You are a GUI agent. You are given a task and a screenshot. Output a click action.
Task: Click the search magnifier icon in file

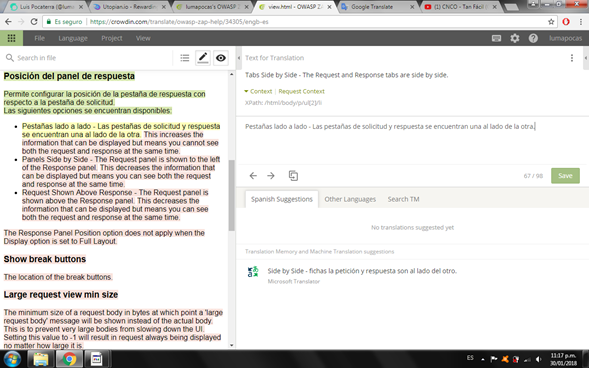(x=10, y=58)
